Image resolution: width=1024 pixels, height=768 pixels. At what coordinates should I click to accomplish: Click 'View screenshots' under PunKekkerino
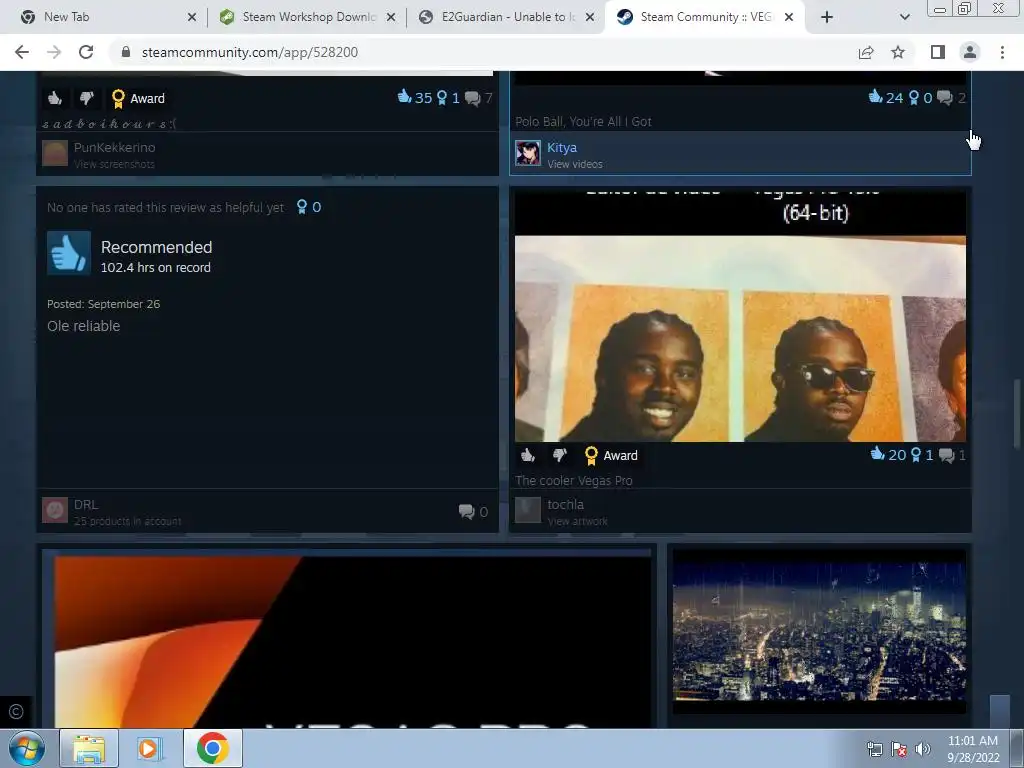(114, 164)
